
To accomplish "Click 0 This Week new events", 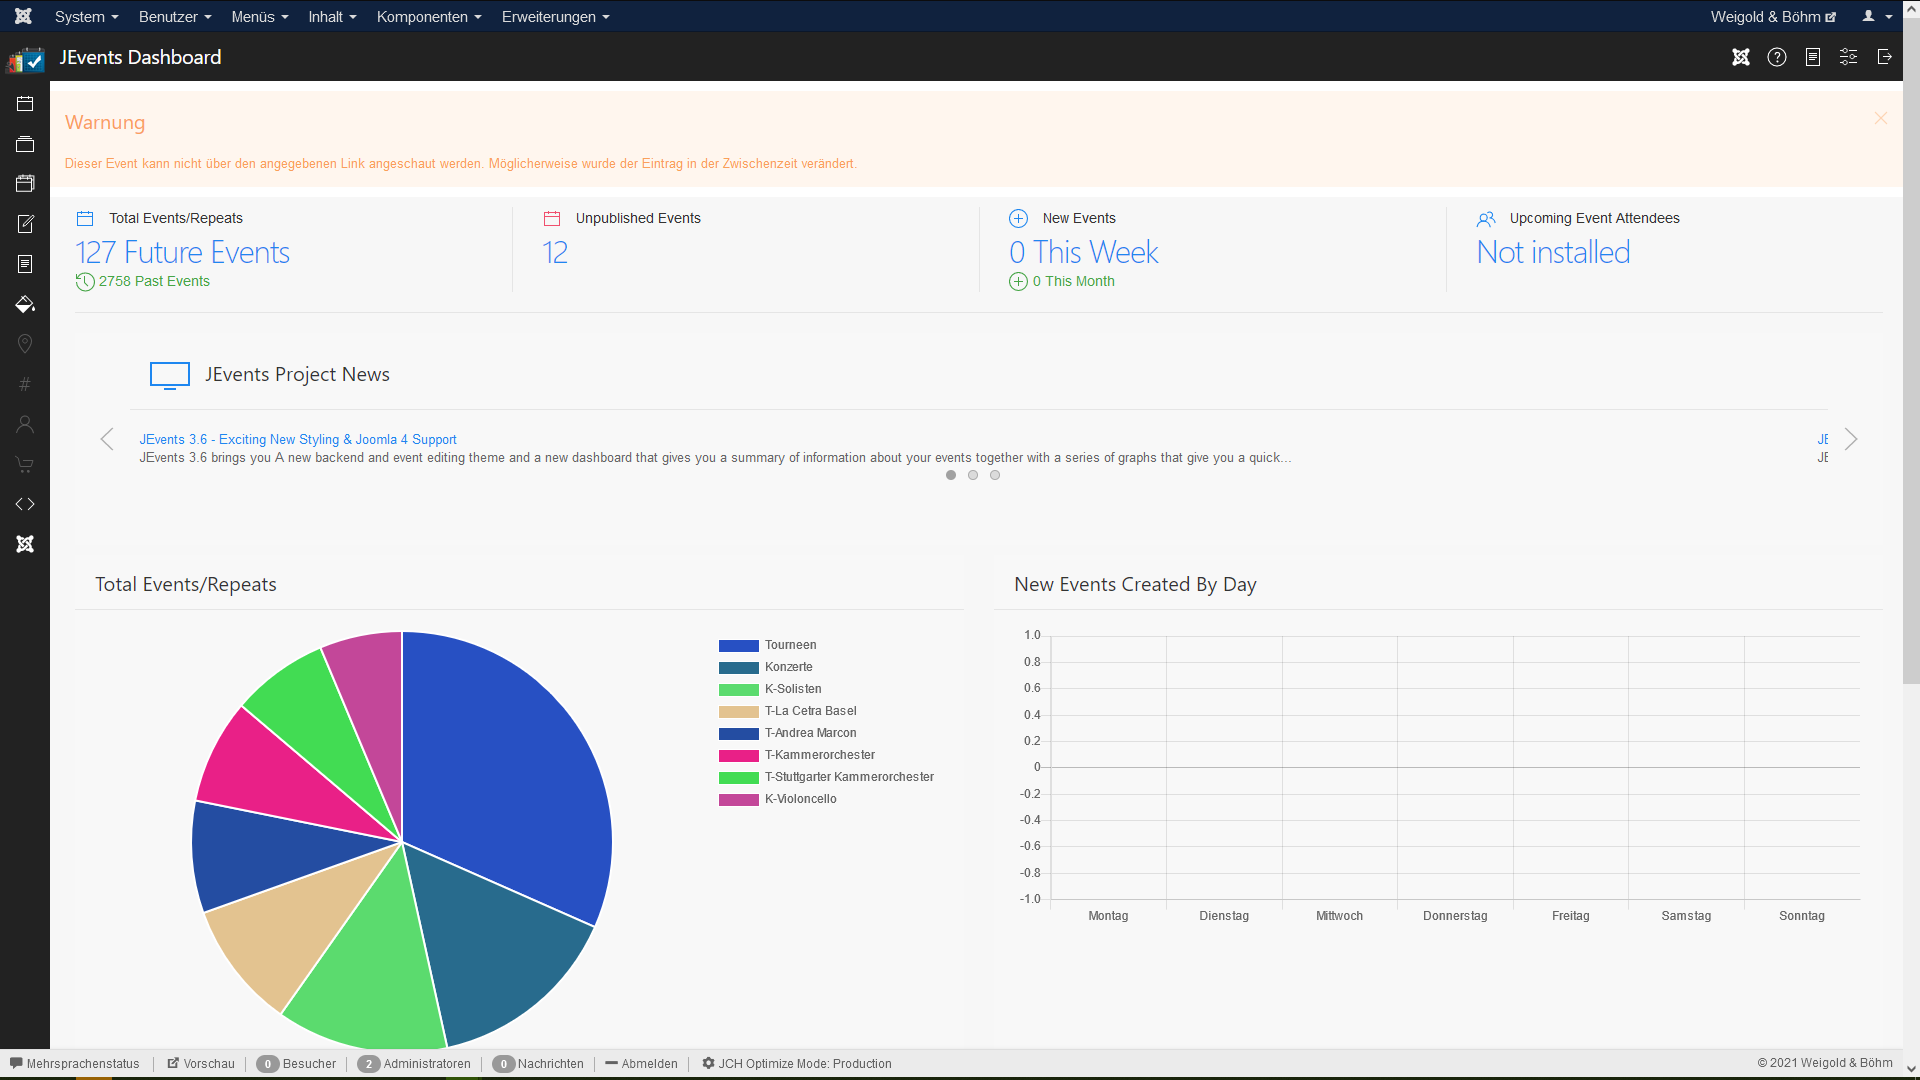I will tap(1084, 252).
